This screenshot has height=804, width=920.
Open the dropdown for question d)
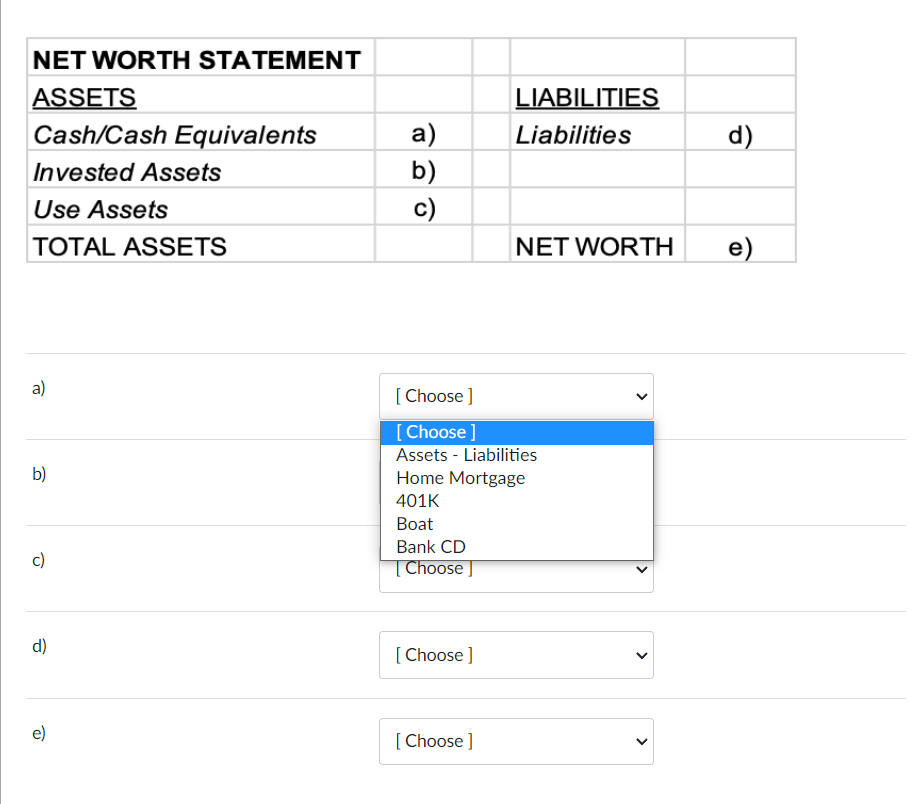[x=516, y=655]
